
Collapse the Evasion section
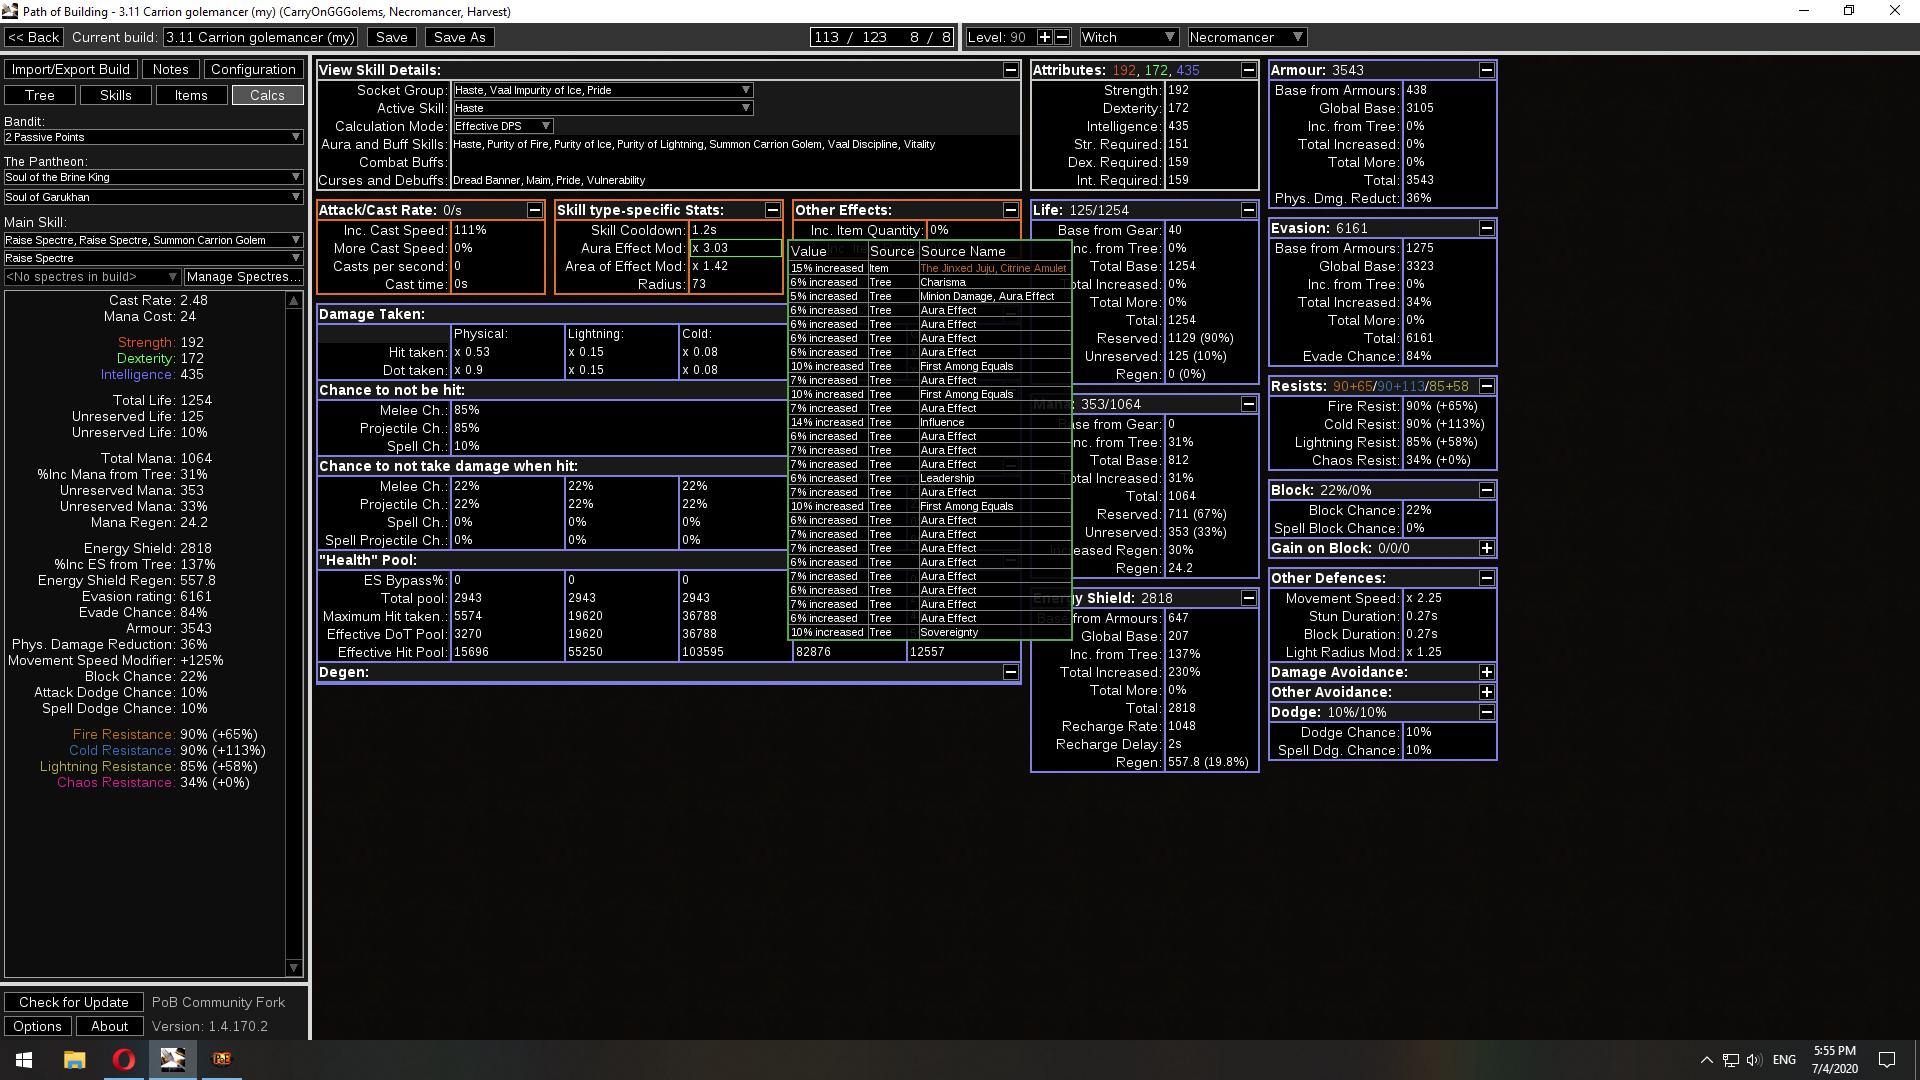[1486, 228]
